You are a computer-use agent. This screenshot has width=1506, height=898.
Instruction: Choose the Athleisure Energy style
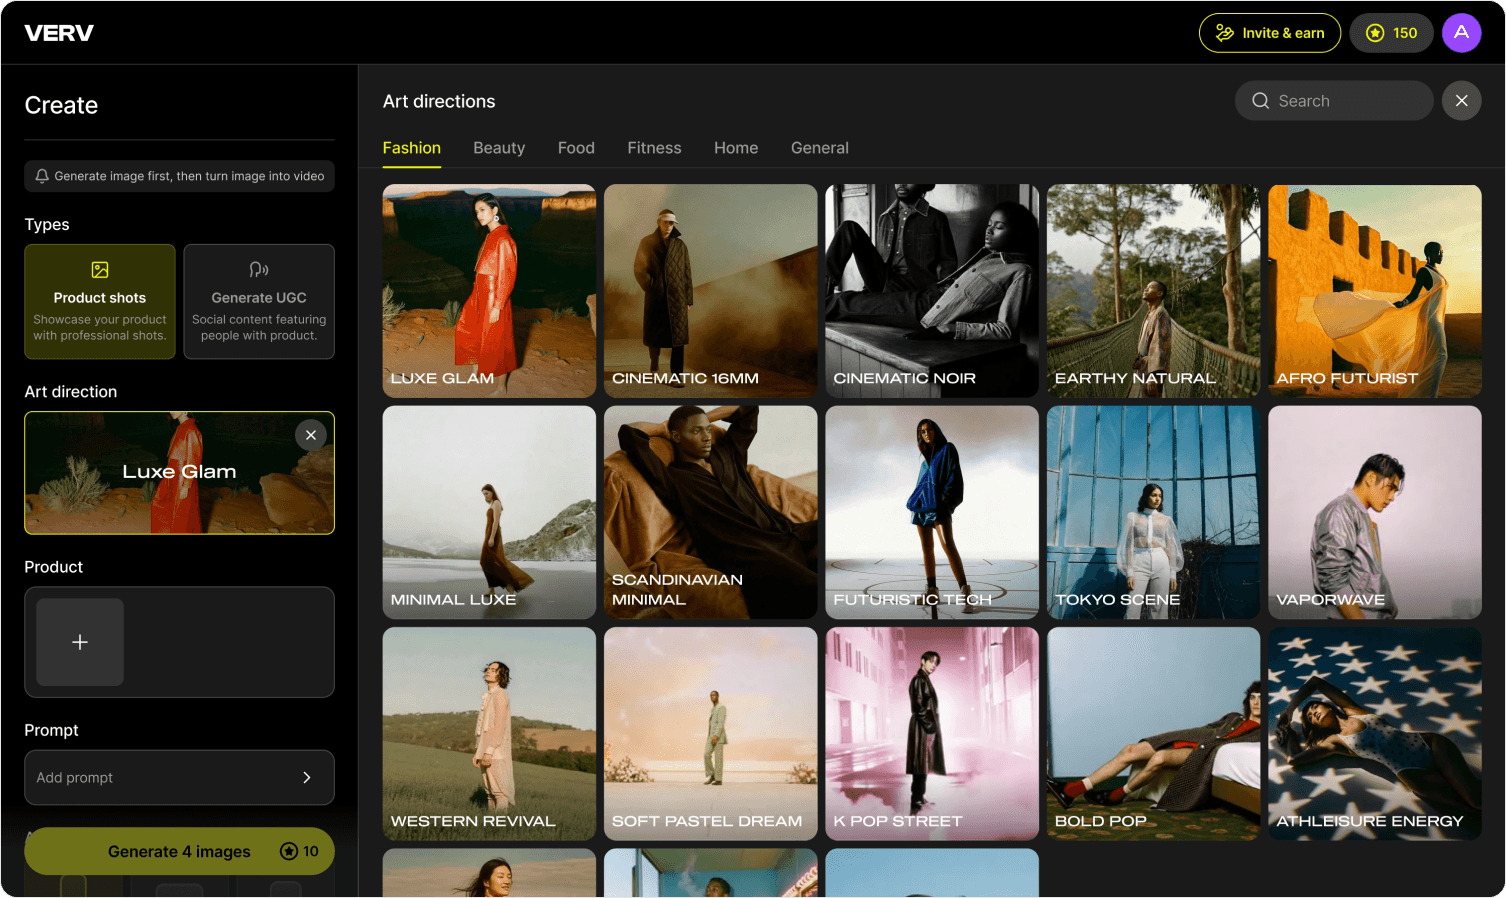pyautogui.click(x=1375, y=734)
